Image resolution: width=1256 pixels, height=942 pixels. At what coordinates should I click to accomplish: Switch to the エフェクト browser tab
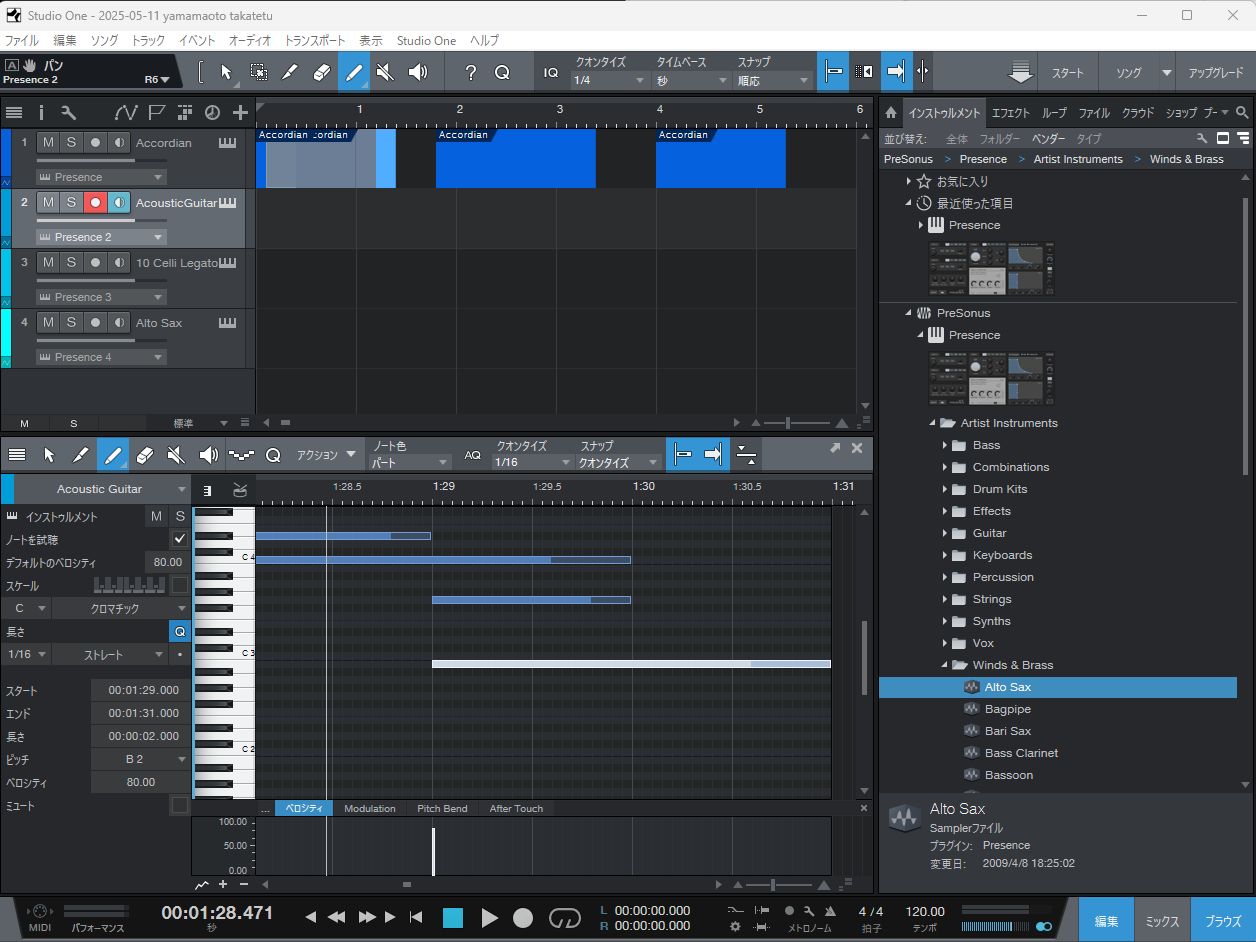pyautogui.click(x=1010, y=113)
